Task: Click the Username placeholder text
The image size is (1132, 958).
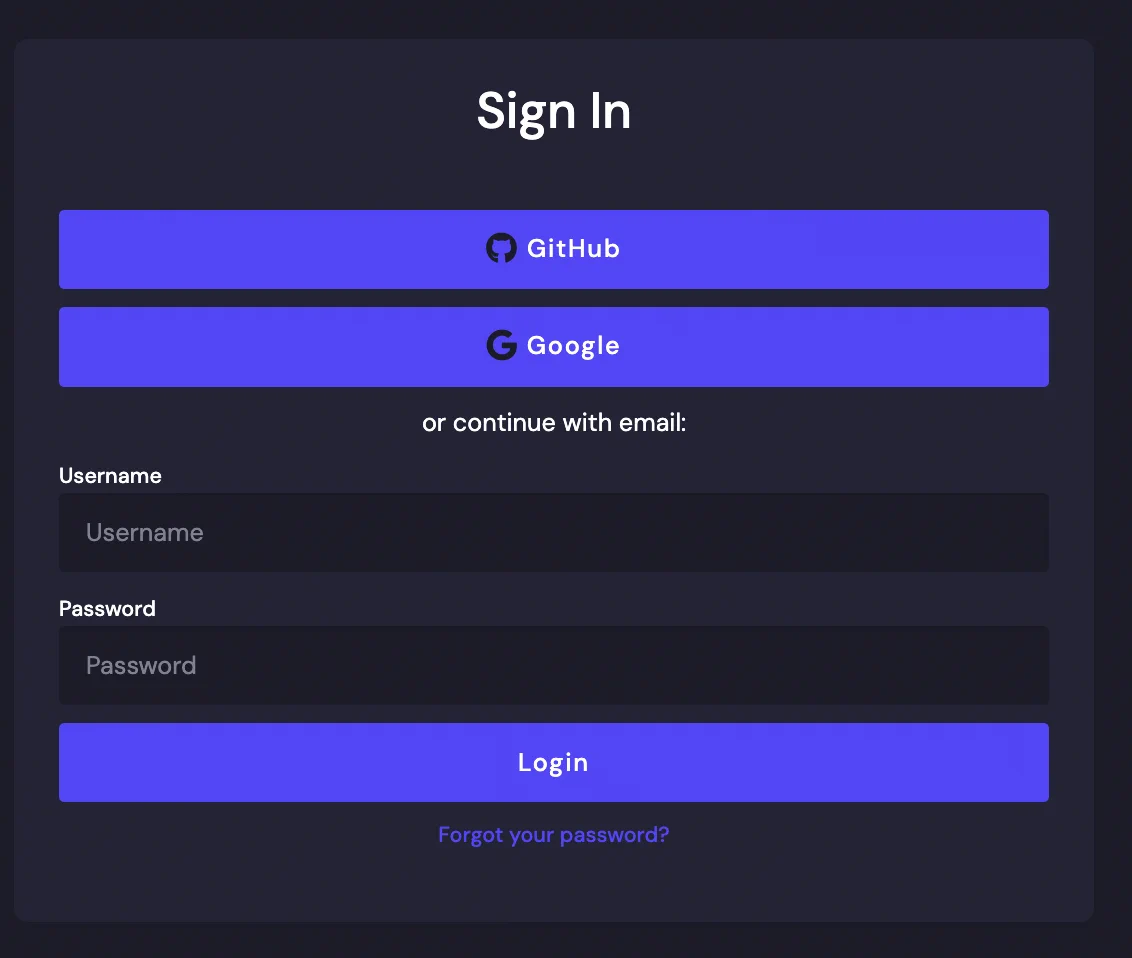Action: (145, 533)
